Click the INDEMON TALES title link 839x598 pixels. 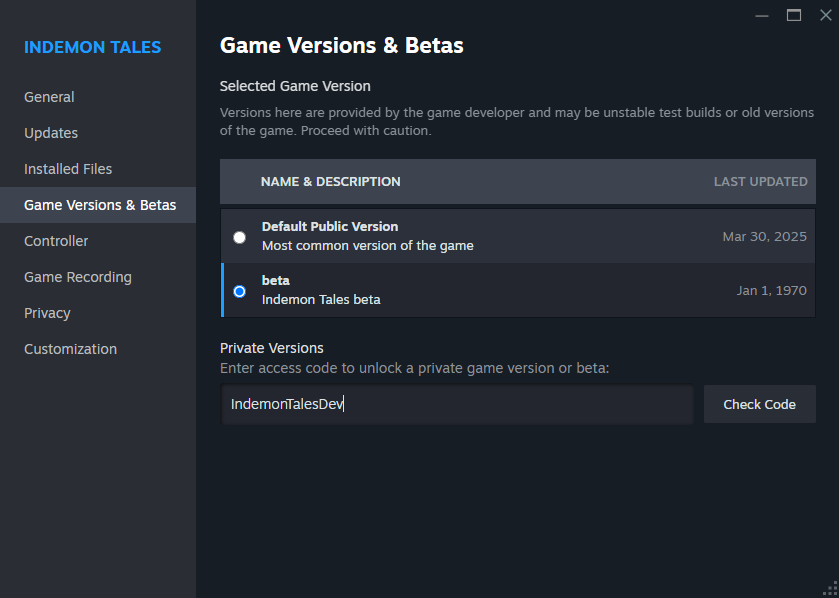(93, 47)
